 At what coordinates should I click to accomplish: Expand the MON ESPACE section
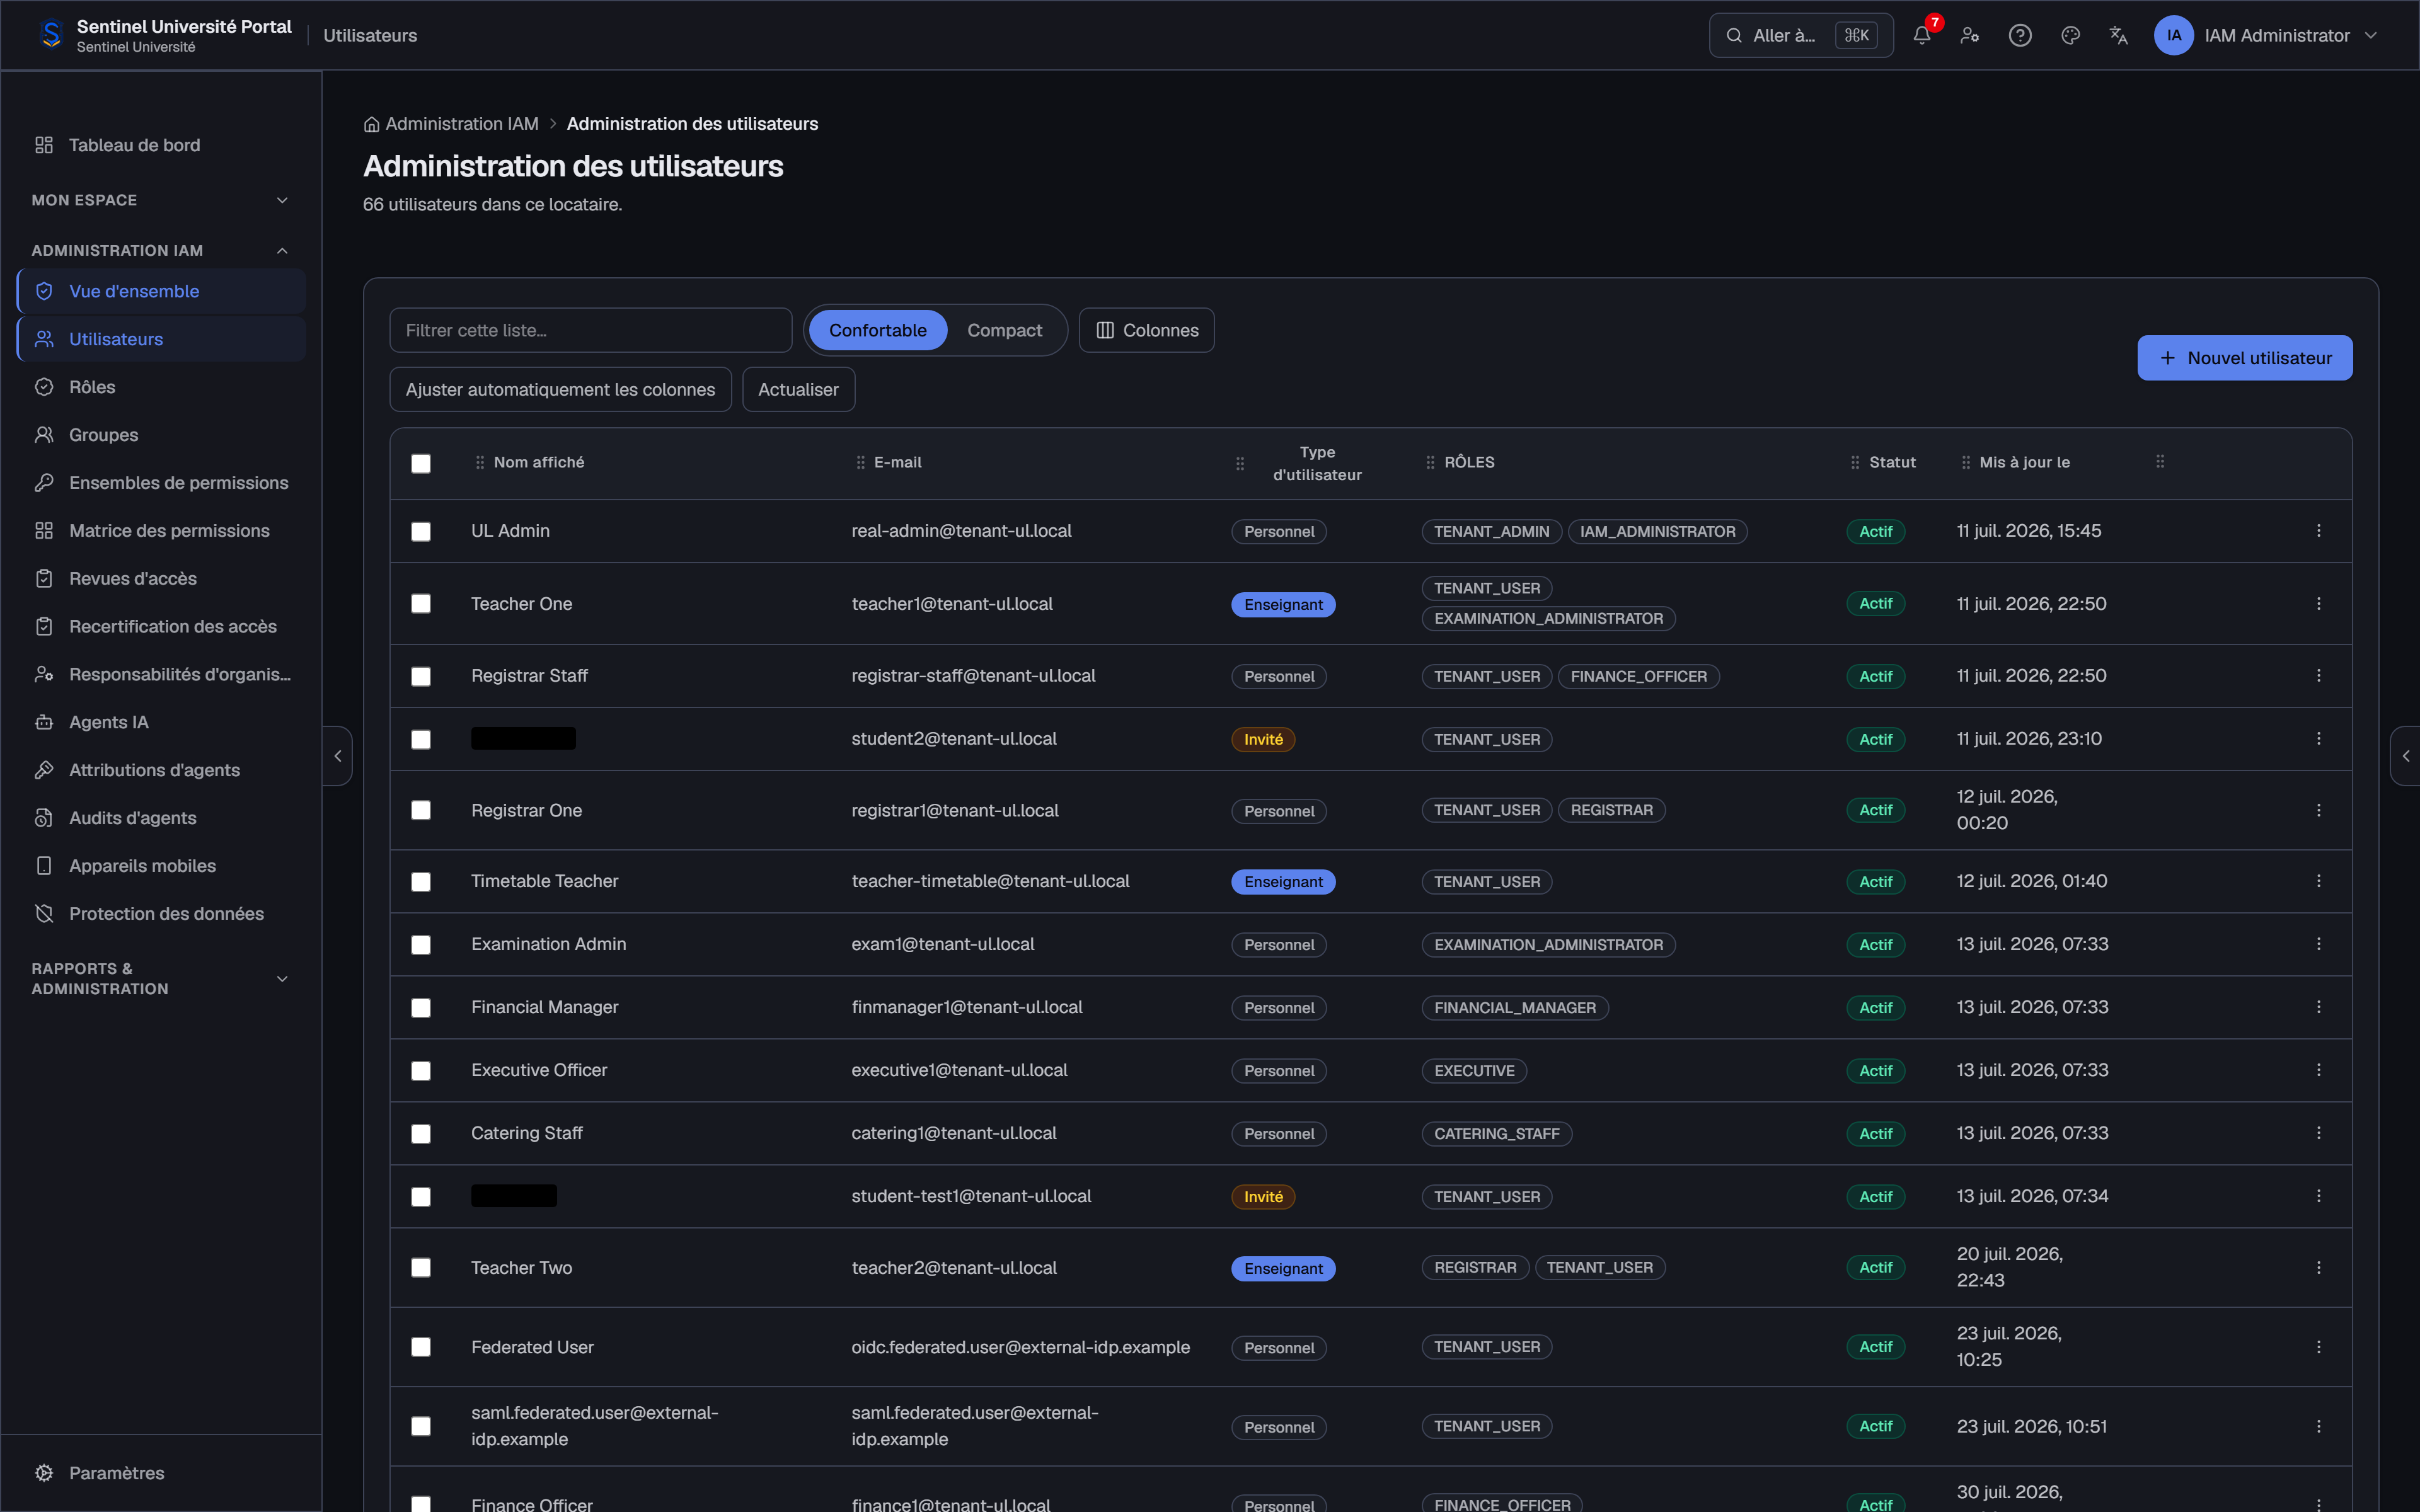(160, 200)
